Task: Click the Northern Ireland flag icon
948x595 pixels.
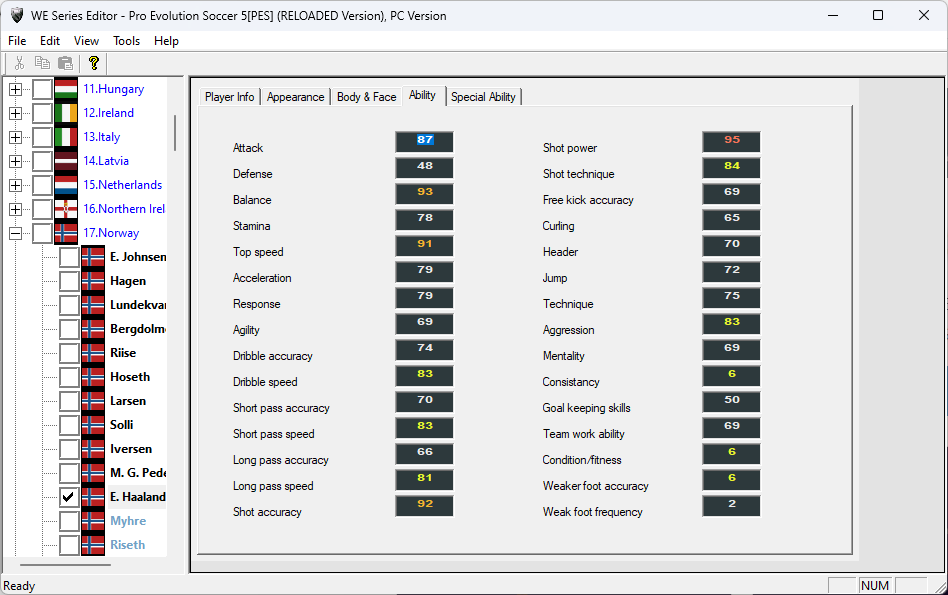Action: (66, 209)
